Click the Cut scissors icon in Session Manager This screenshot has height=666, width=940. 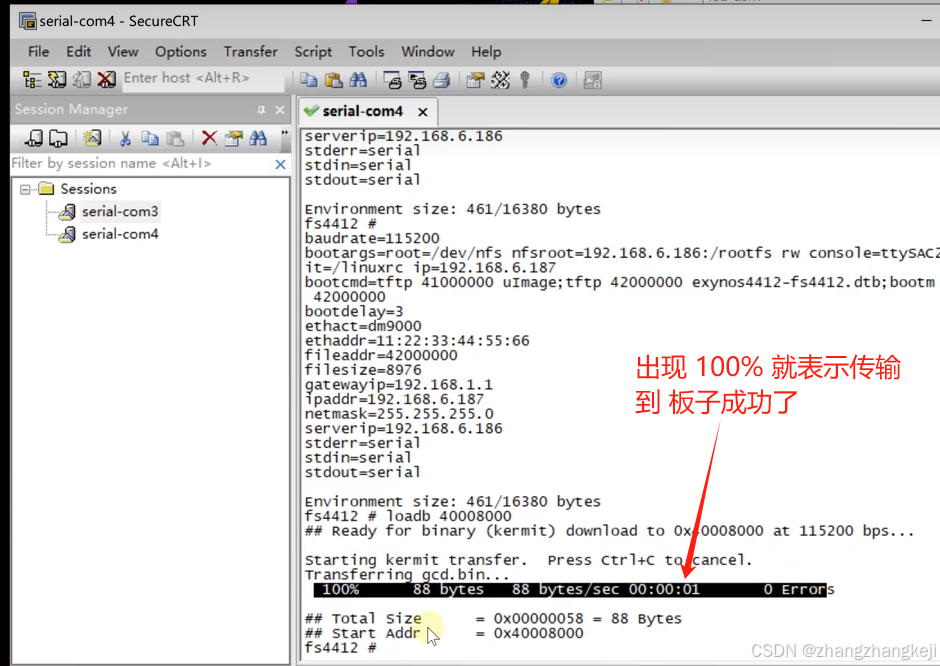[125, 138]
